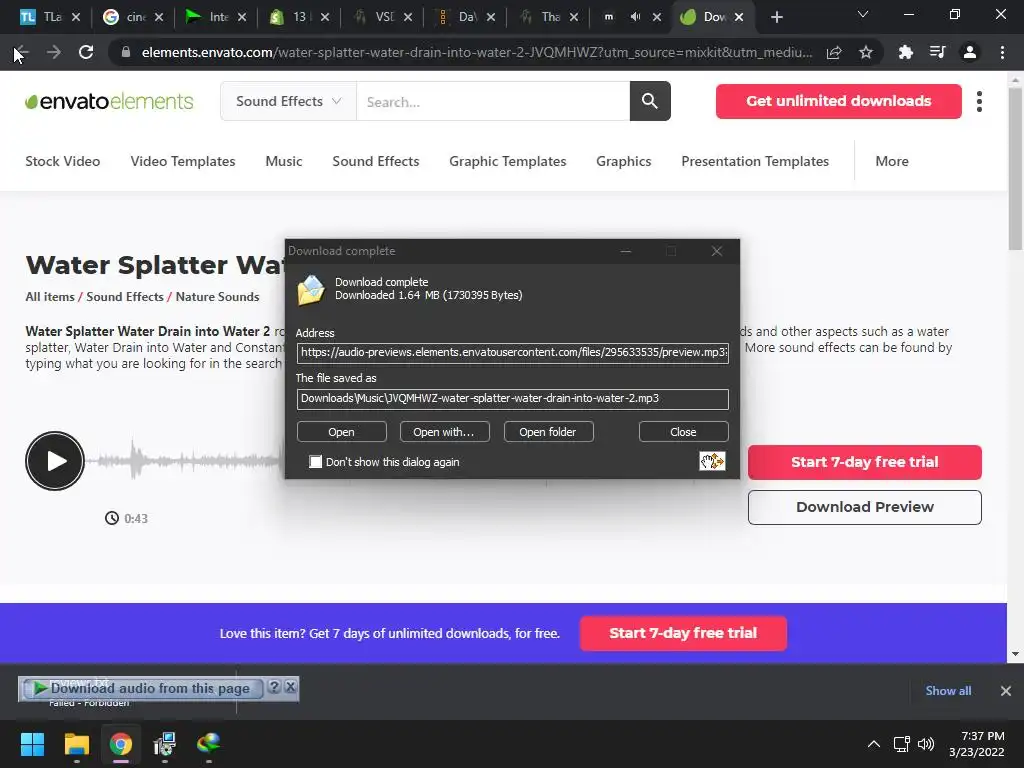This screenshot has width=1024, height=768.
Task: Go to Music category
Action: click(283, 161)
